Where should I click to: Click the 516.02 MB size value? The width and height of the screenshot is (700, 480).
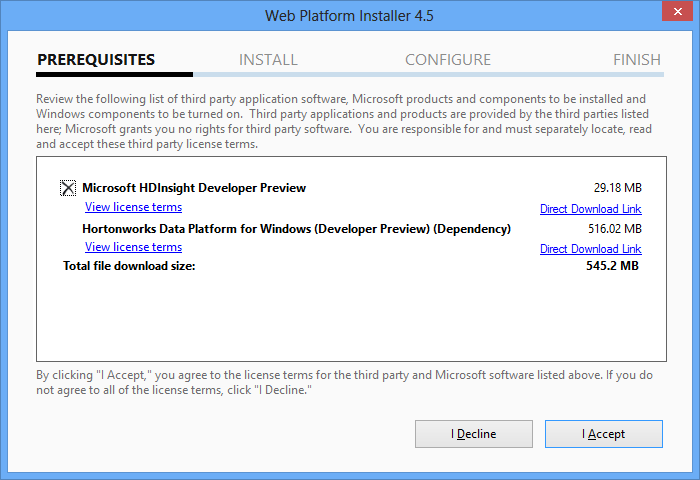pos(615,229)
